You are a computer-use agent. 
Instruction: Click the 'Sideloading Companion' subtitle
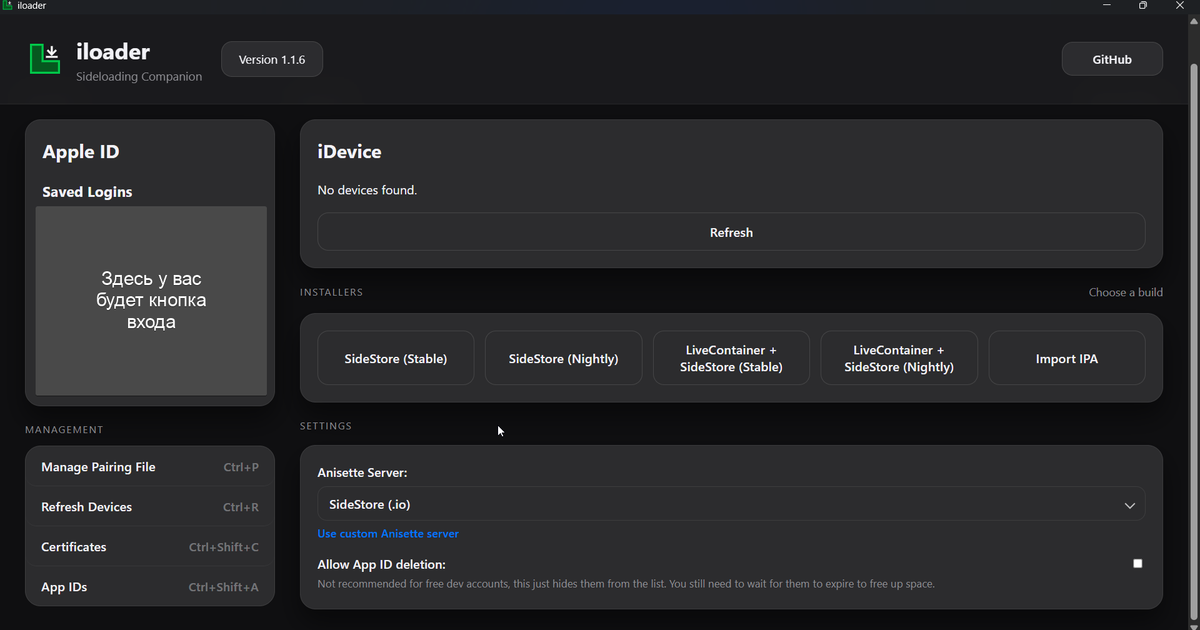tap(139, 77)
